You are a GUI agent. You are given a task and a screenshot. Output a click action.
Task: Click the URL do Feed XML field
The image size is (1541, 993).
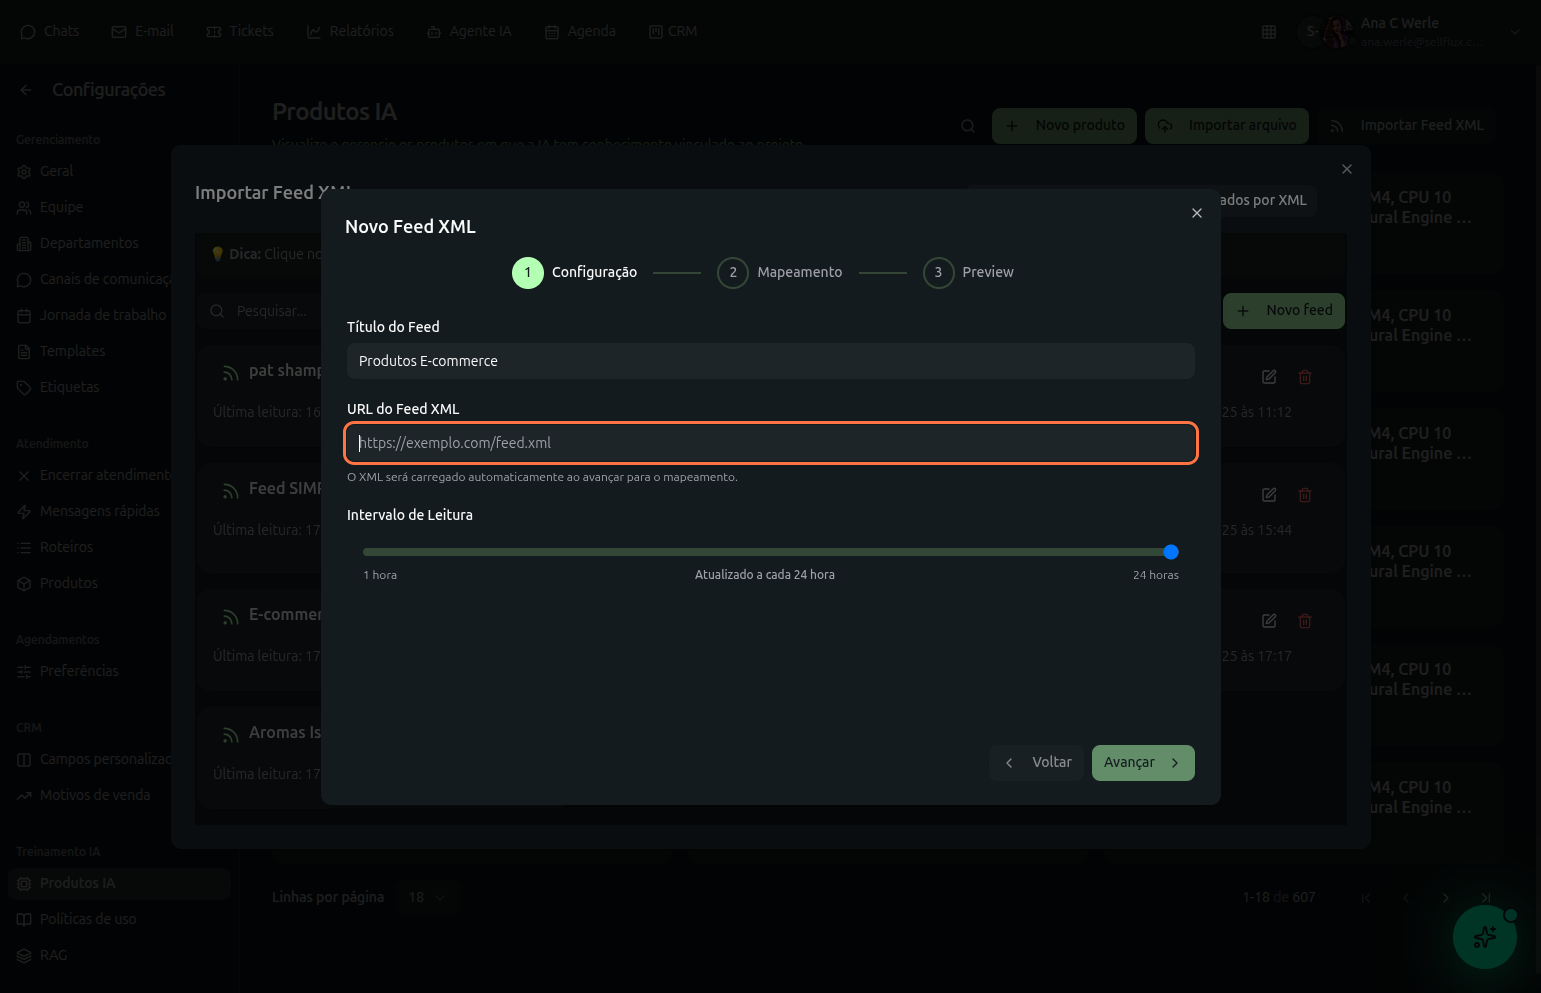click(770, 443)
